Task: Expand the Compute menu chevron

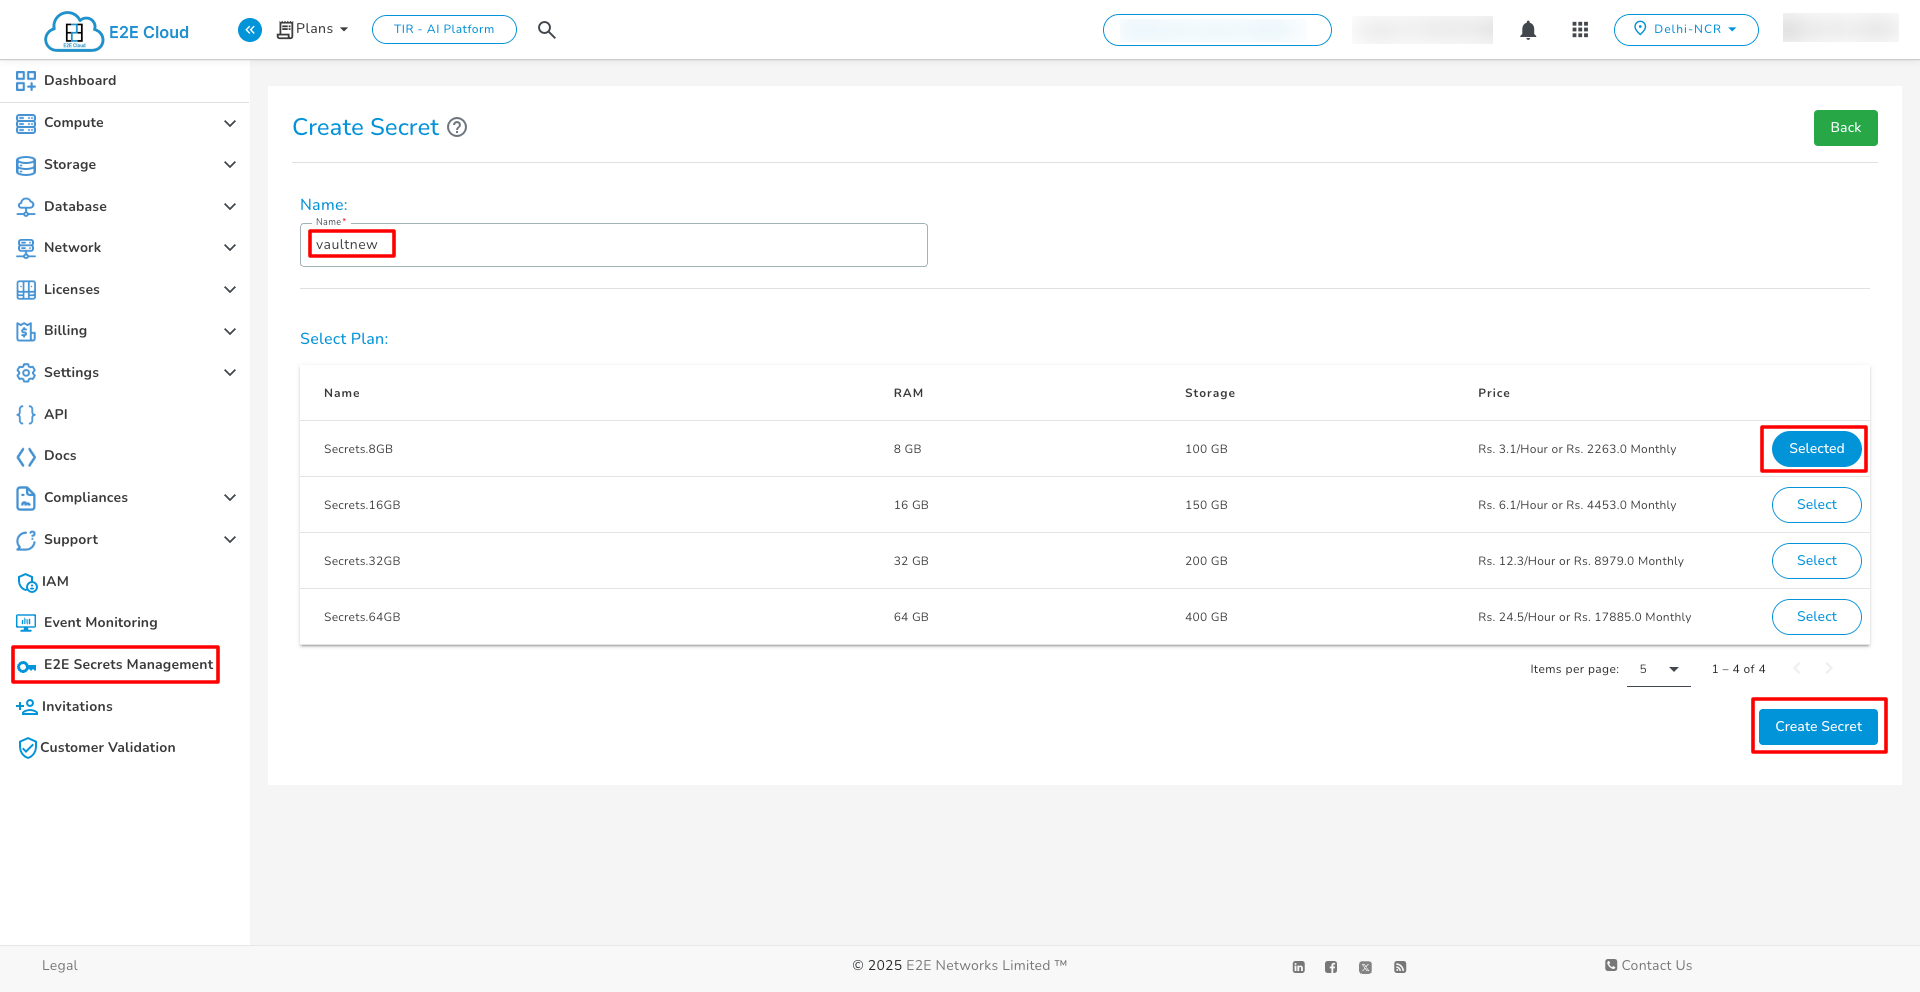Action: pyautogui.click(x=230, y=123)
